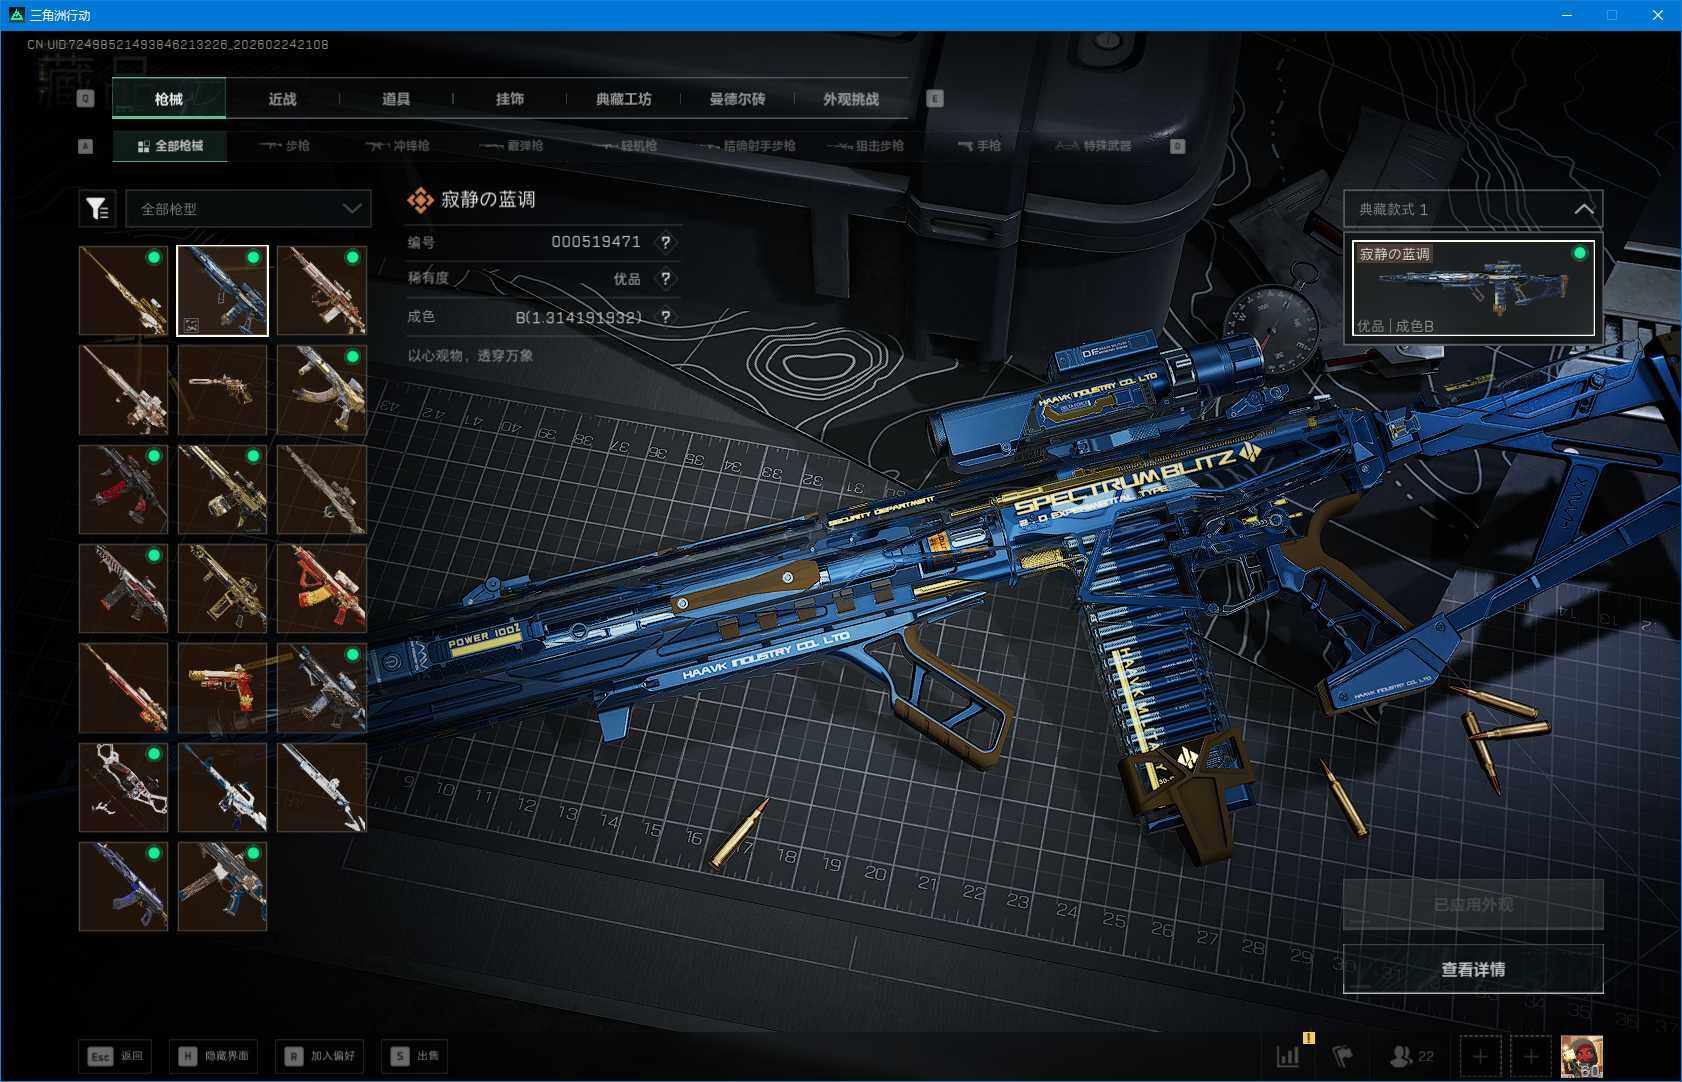
Task: Click the question mark beside 编号
Action: [x=665, y=242]
